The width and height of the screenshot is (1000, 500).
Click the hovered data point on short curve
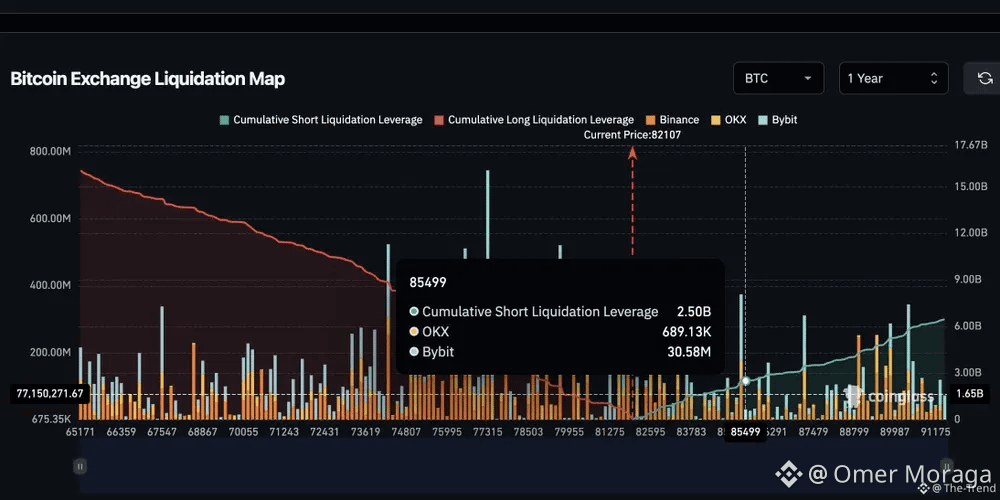pyautogui.click(x=746, y=381)
